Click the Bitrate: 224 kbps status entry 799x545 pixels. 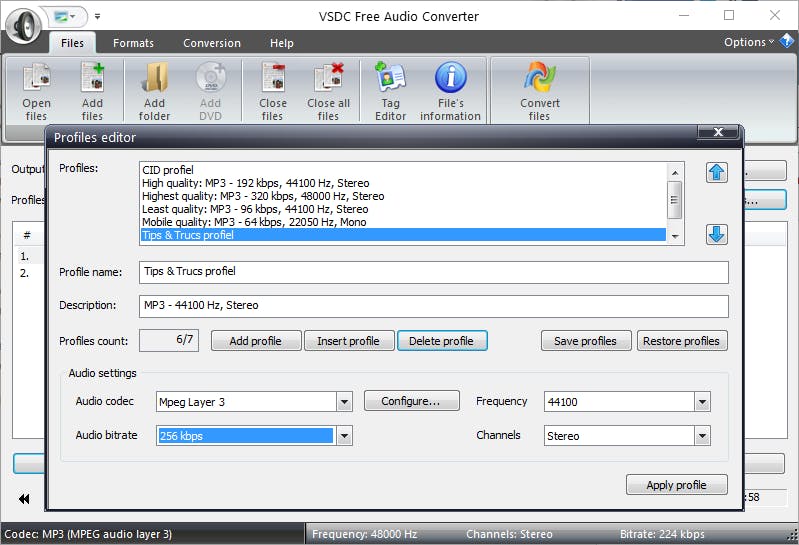point(662,534)
